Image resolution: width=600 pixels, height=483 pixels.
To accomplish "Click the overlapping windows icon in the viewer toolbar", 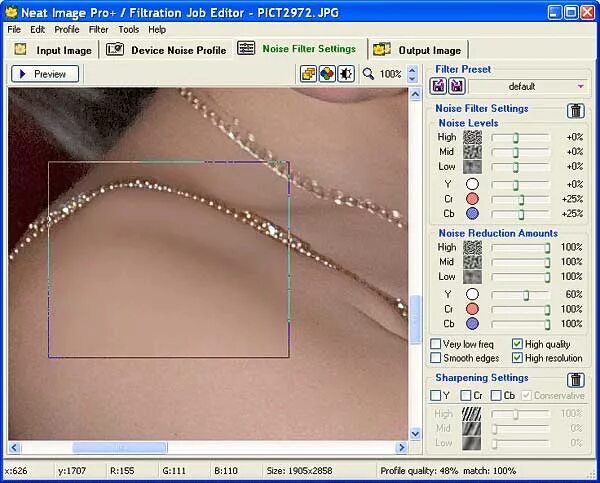I will point(308,74).
